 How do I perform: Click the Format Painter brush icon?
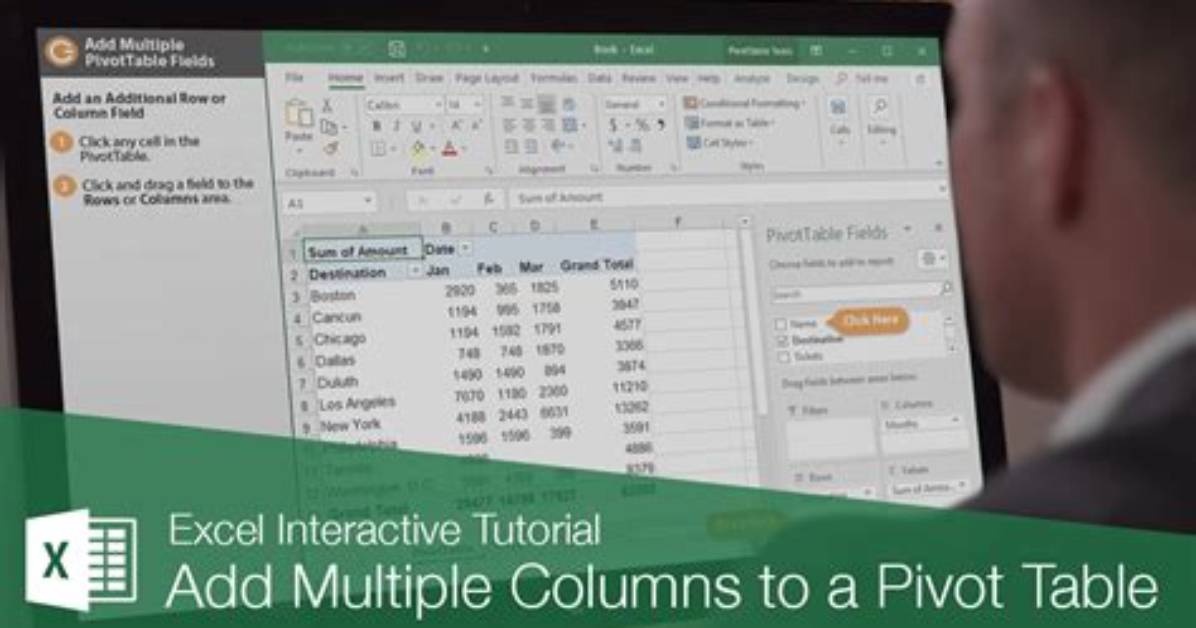tap(330, 148)
